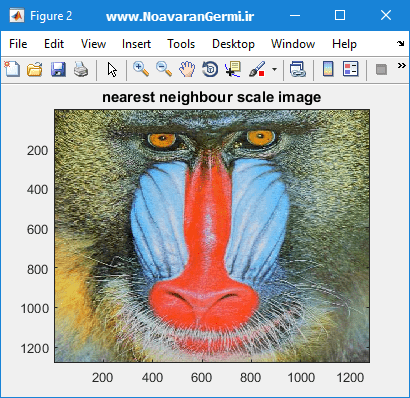Open the Window menu

coord(293,44)
